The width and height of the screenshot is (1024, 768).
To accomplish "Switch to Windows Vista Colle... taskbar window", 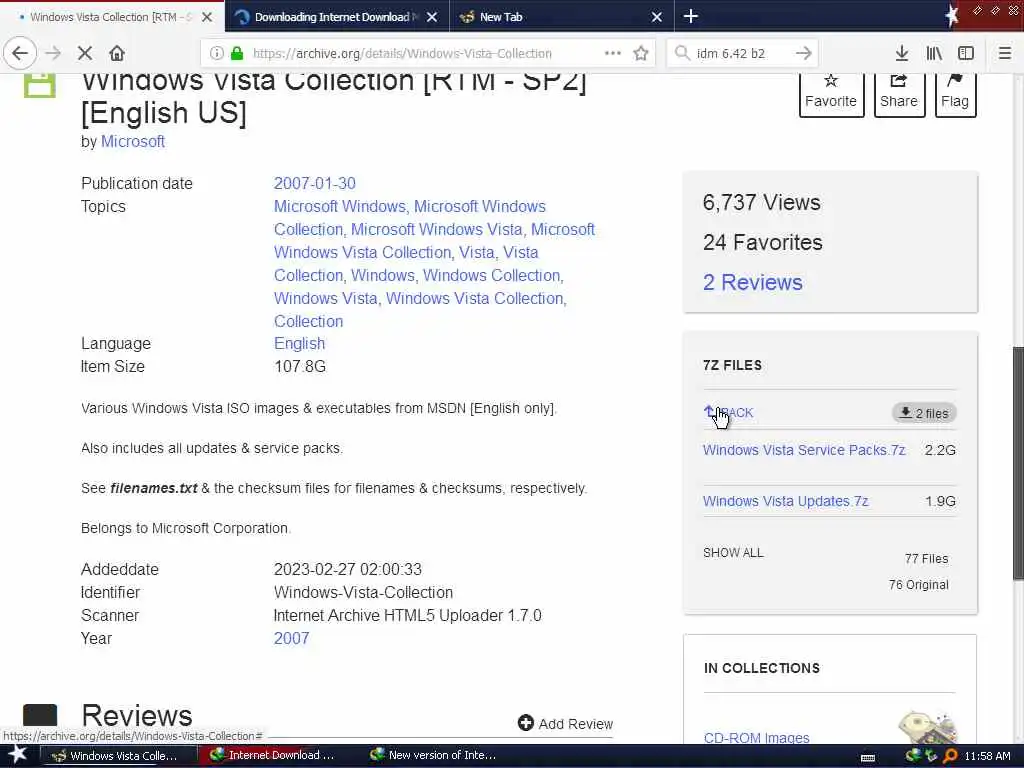I will (118, 756).
